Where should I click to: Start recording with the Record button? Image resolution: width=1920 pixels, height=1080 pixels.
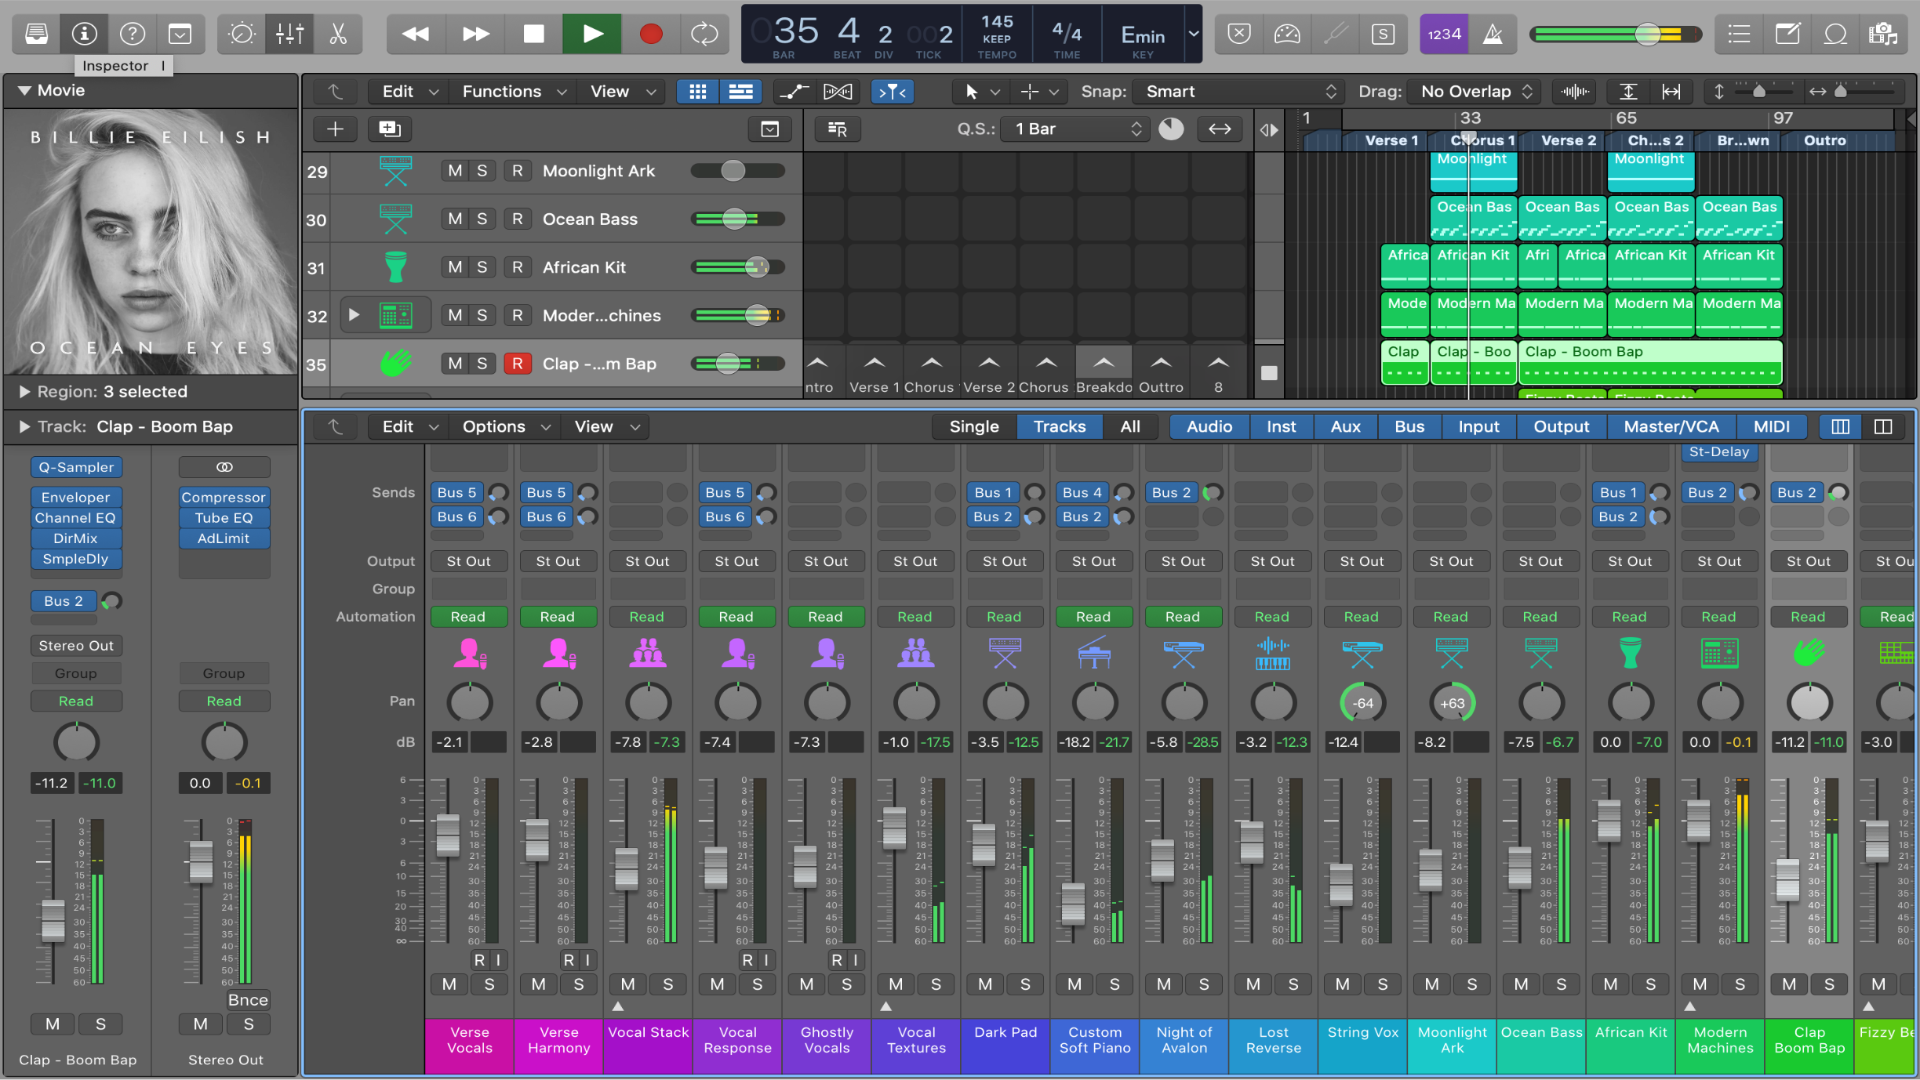651,34
